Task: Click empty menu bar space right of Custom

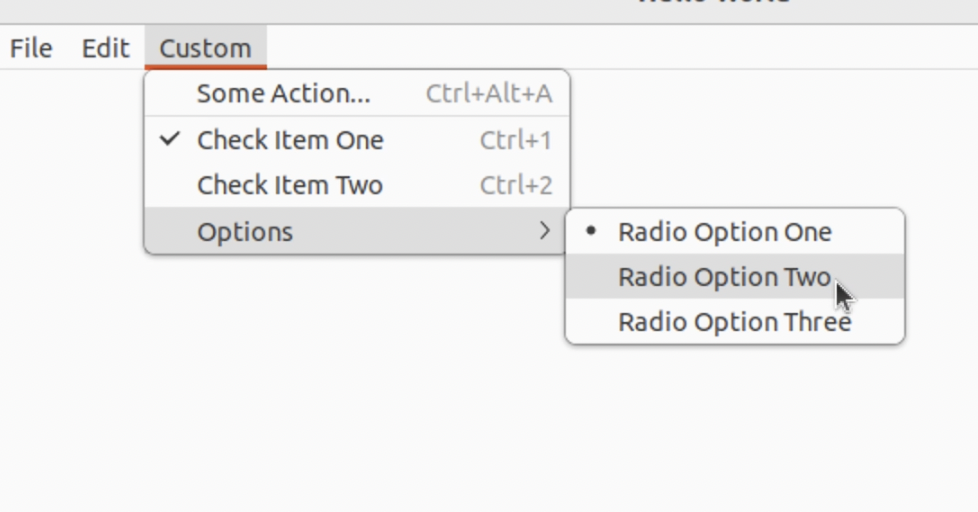Action: 600,48
